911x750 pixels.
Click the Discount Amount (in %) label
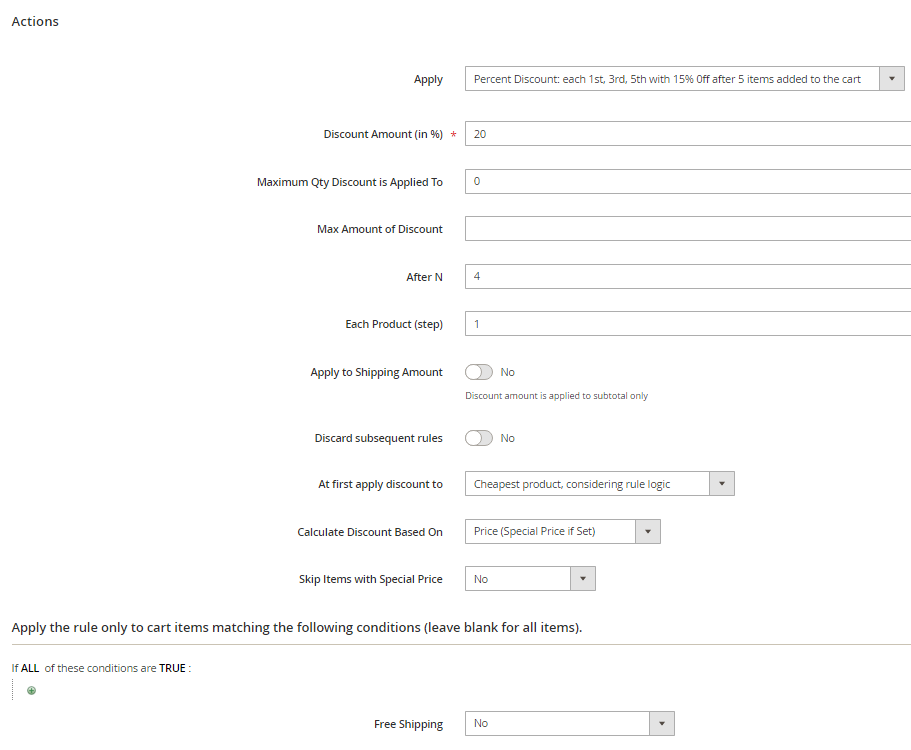click(x=383, y=134)
